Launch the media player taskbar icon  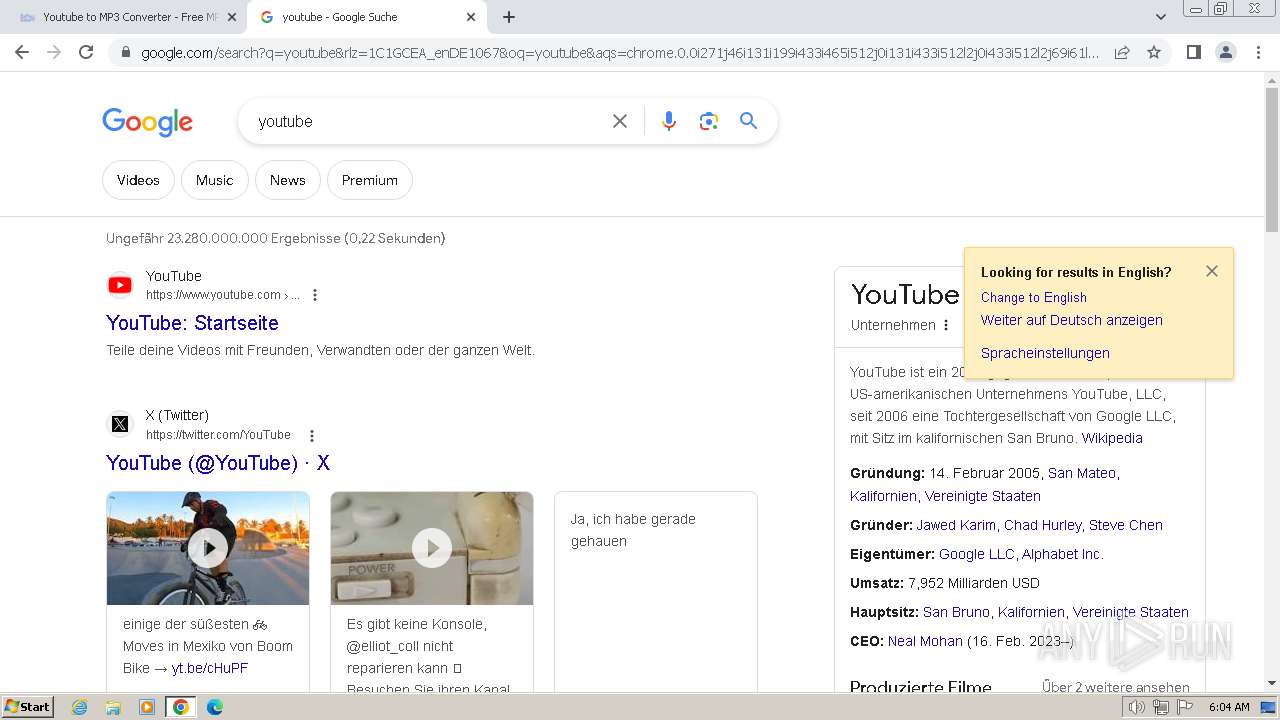(x=146, y=707)
